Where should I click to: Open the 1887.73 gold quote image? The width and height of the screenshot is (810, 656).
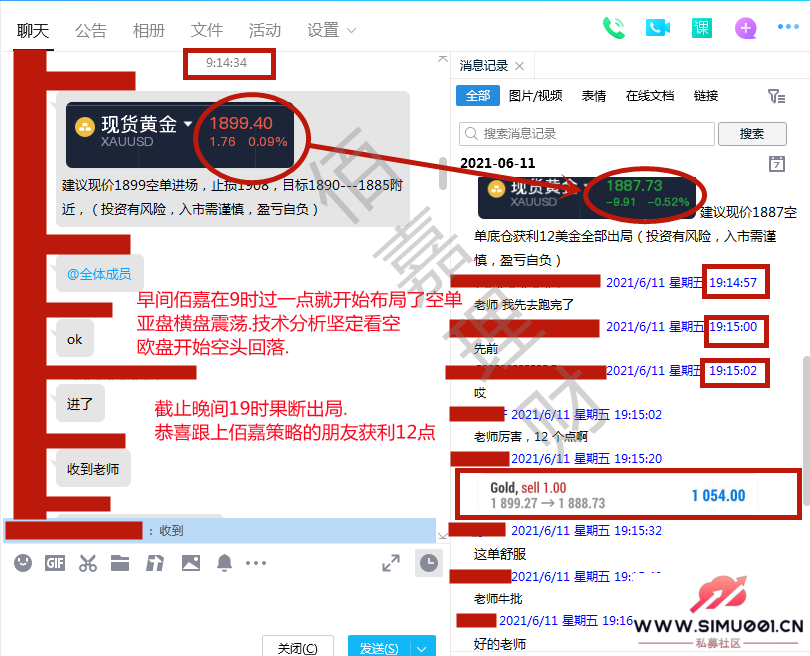pos(586,197)
